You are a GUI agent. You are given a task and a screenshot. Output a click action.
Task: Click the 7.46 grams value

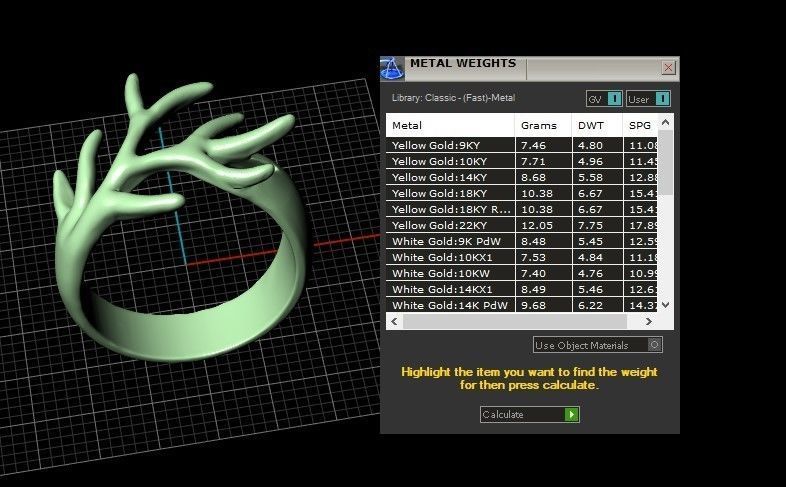point(533,145)
